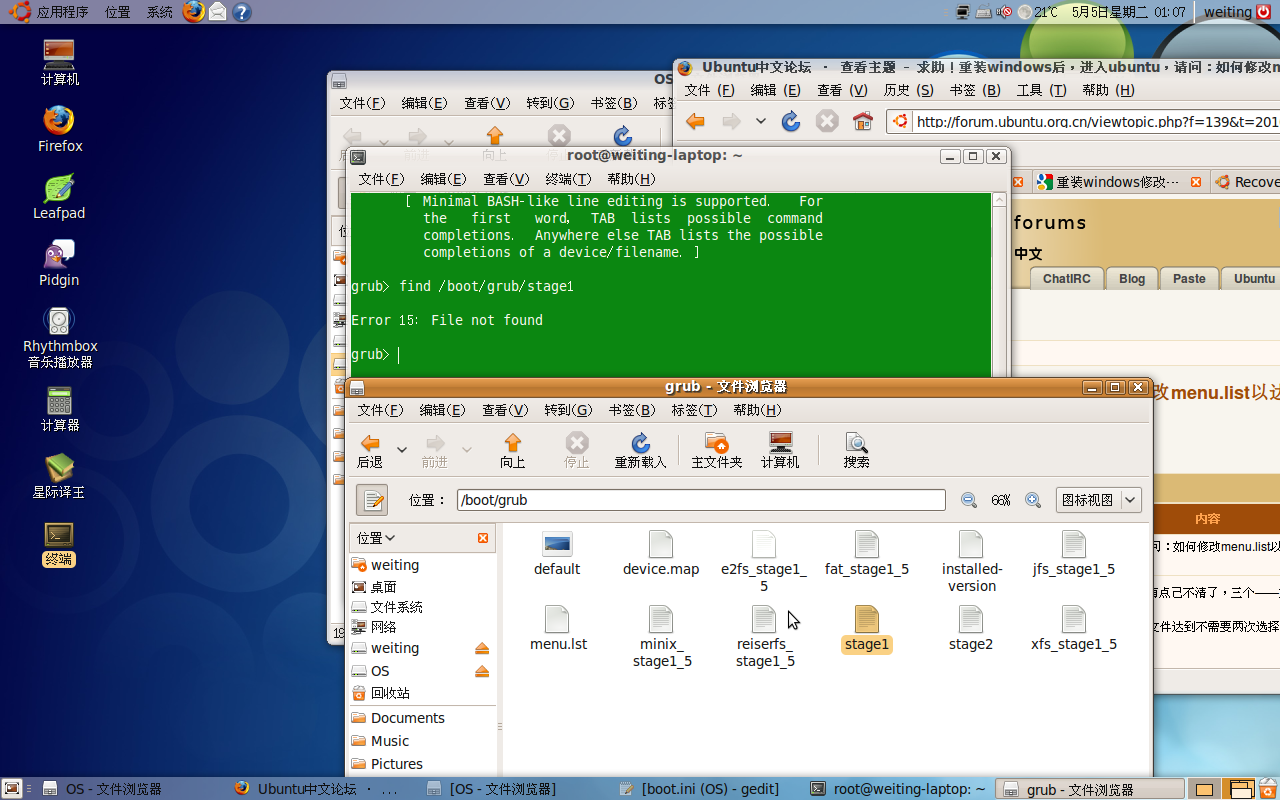Open Firefox back-history dropdown arrow
The image size is (1280, 800).
761,121
